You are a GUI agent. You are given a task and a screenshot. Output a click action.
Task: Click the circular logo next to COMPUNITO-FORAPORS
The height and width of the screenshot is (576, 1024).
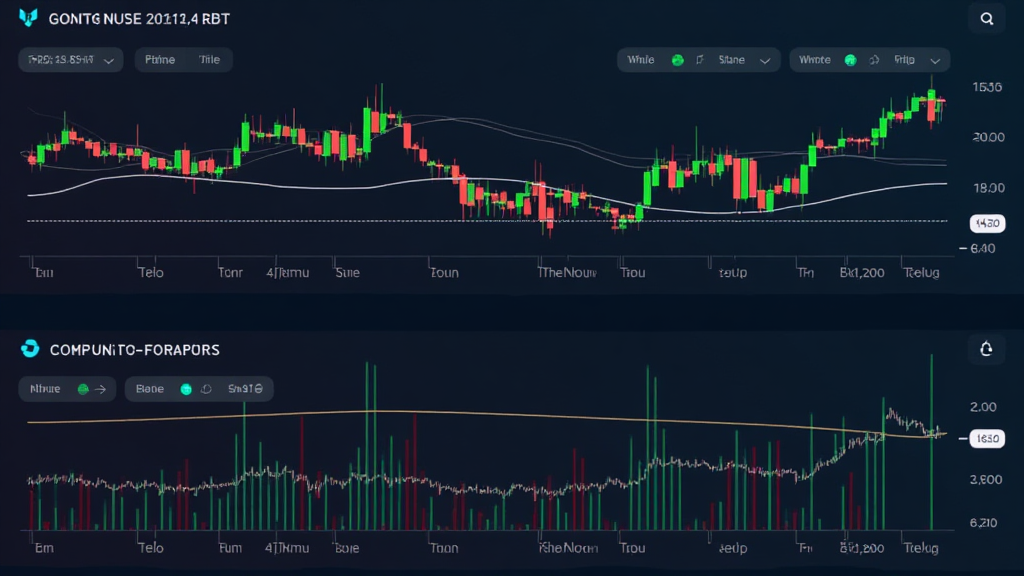tap(30, 349)
